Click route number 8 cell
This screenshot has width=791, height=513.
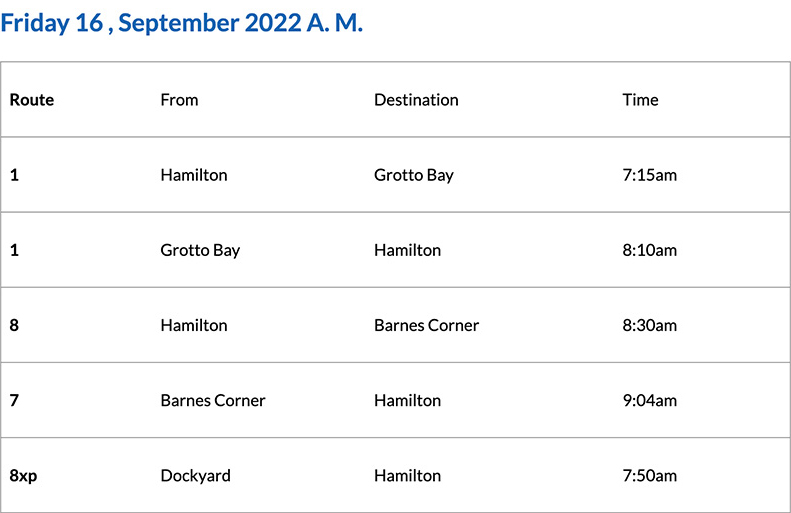pyautogui.click(x=15, y=325)
